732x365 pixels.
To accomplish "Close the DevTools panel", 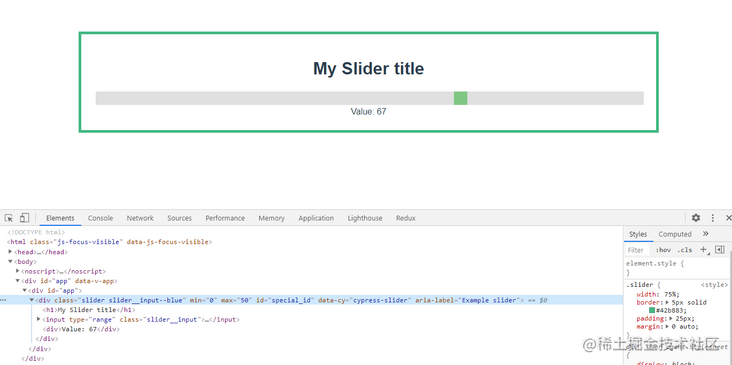I will pos(728,218).
